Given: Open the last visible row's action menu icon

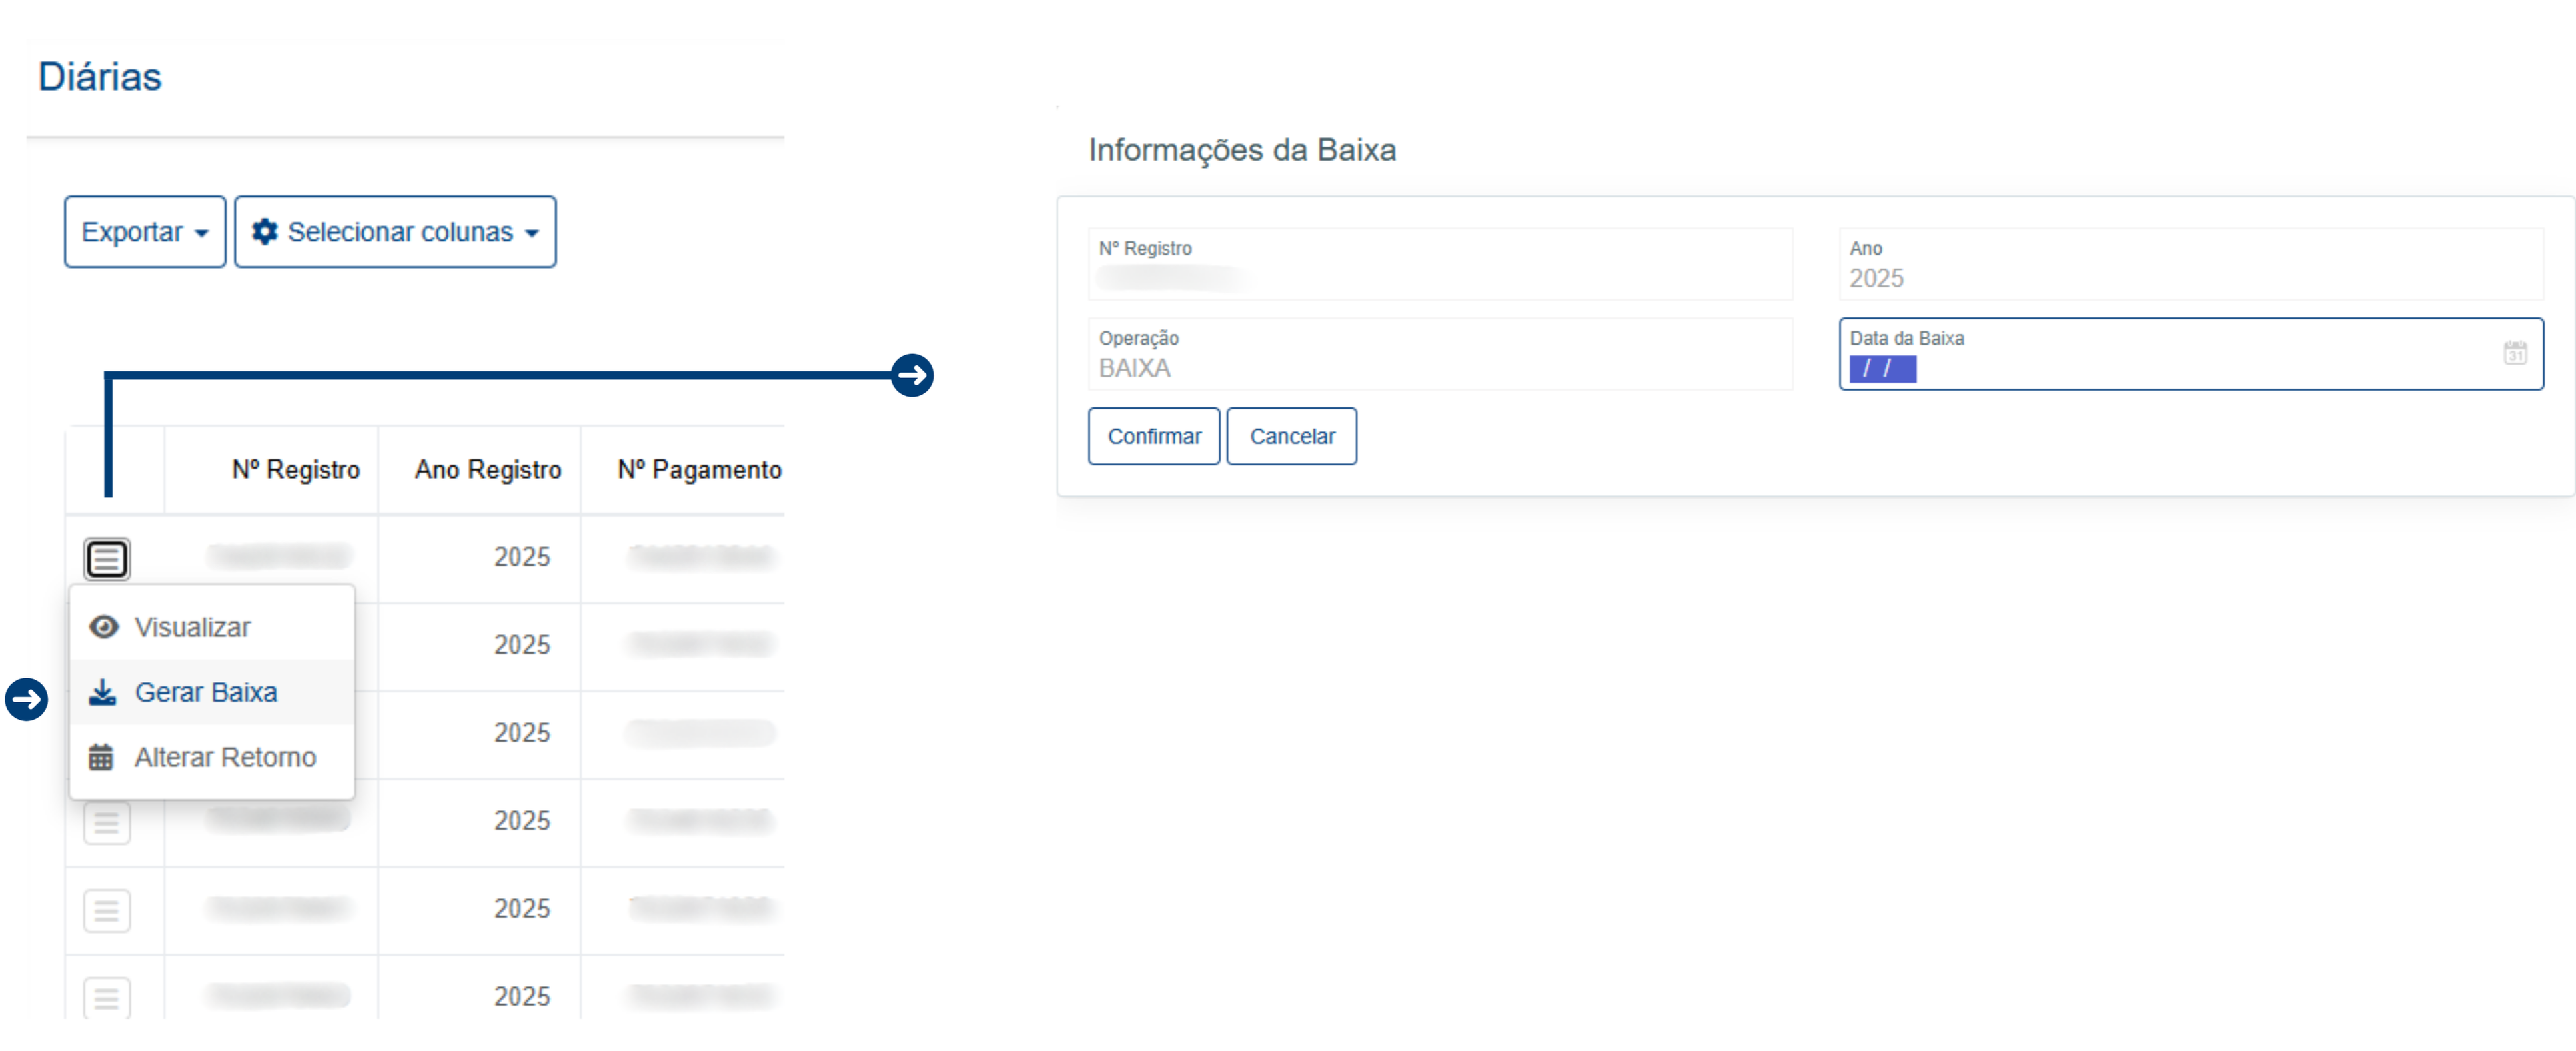Looking at the screenshot, I should coord(106,996).
